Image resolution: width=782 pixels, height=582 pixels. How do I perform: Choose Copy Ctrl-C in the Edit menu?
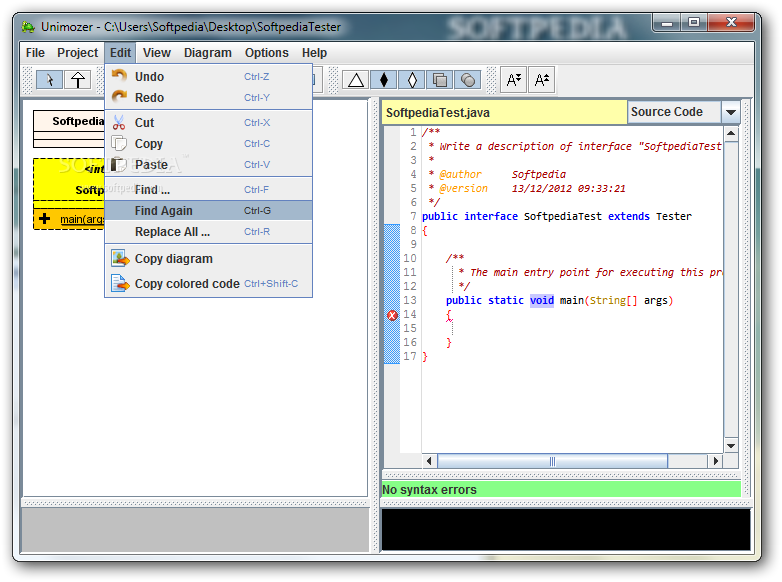pyautogui.click(x=208, y=143)
